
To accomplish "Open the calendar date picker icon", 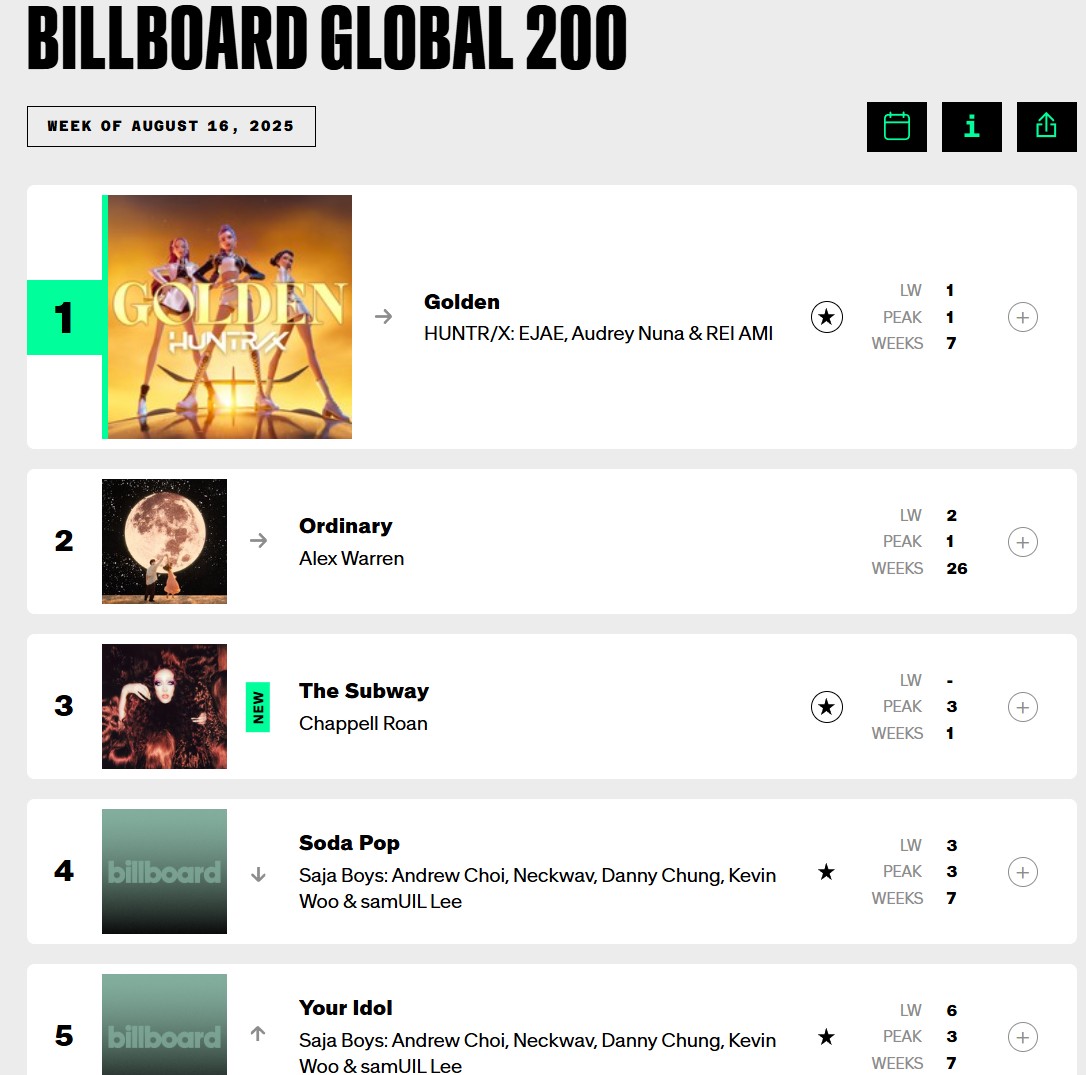I will pos(896,127).
